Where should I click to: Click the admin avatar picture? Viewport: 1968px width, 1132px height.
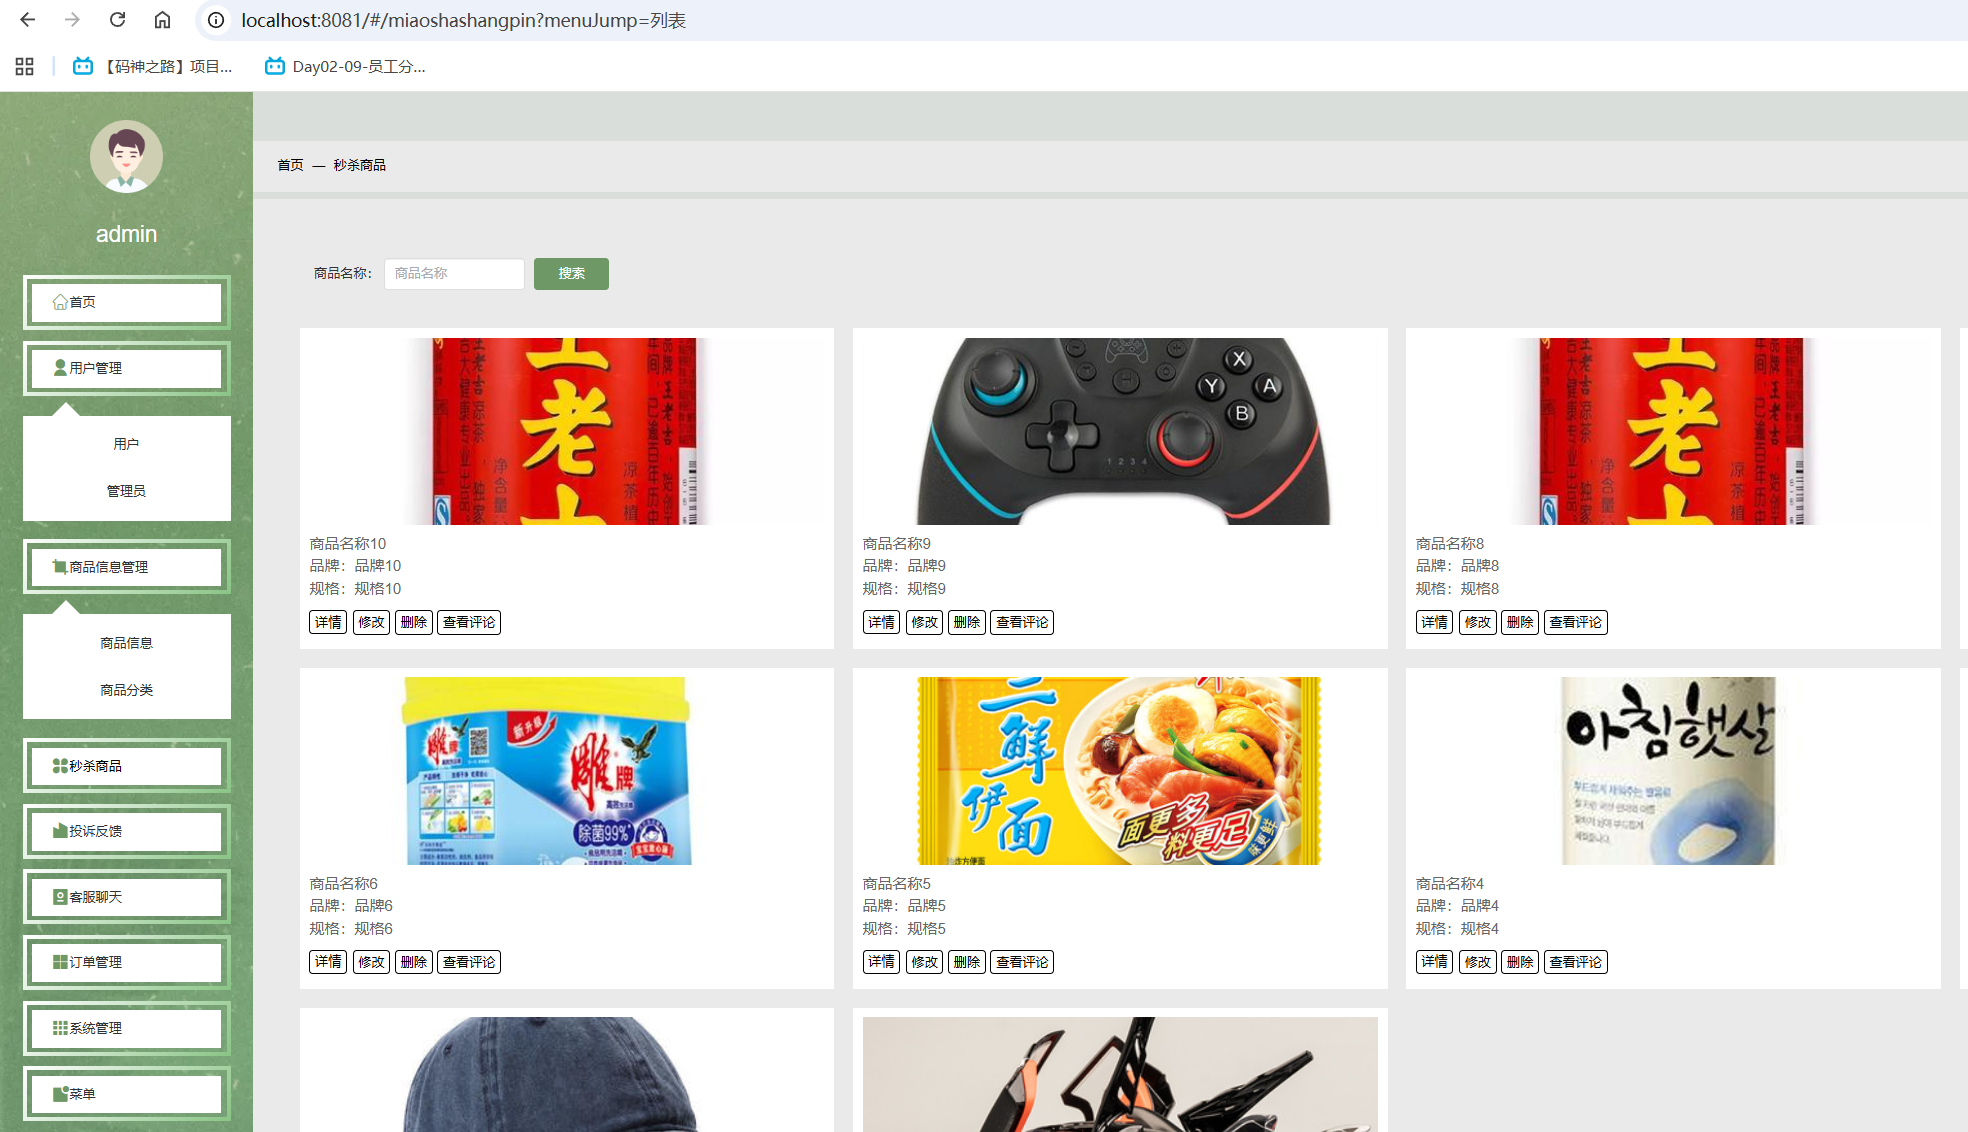pos(126,157)
